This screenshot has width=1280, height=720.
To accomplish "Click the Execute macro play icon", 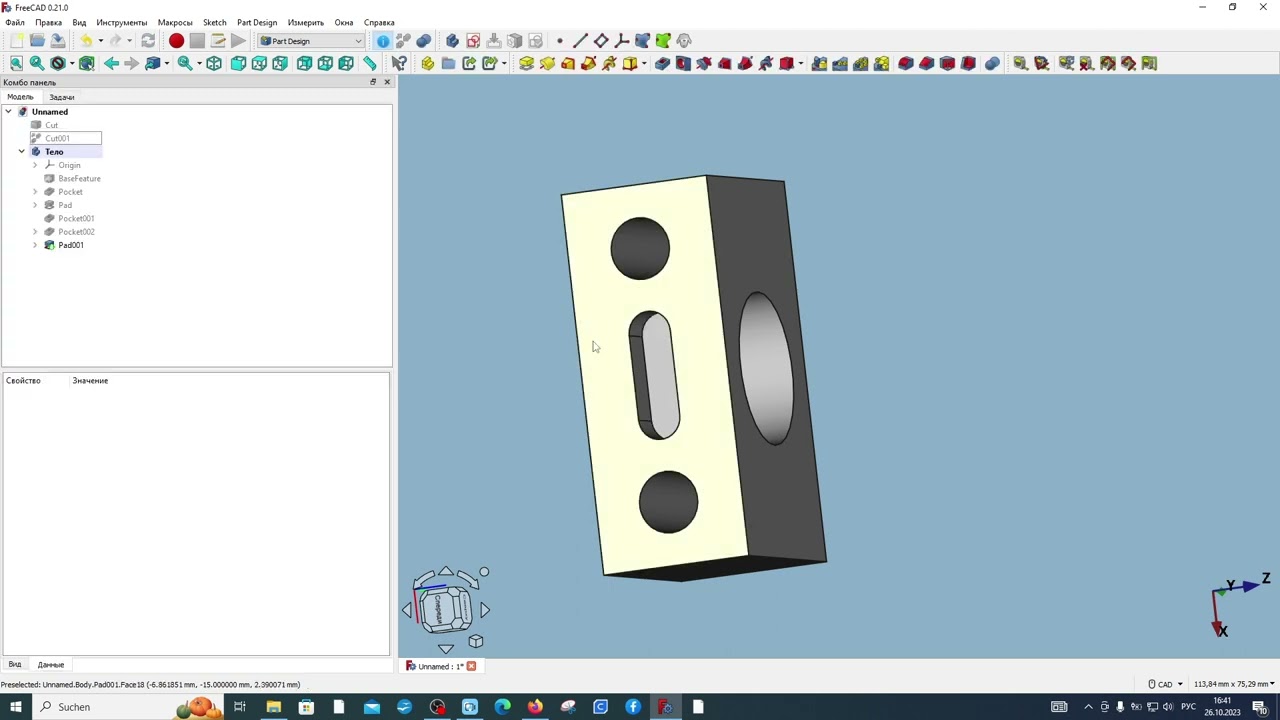I will pyautogui.click(x=238, y=41).
